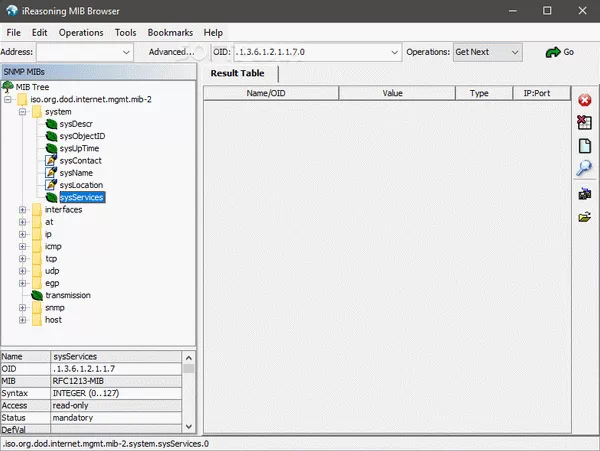Open the Address combo box dropdown

pos(125,51)
